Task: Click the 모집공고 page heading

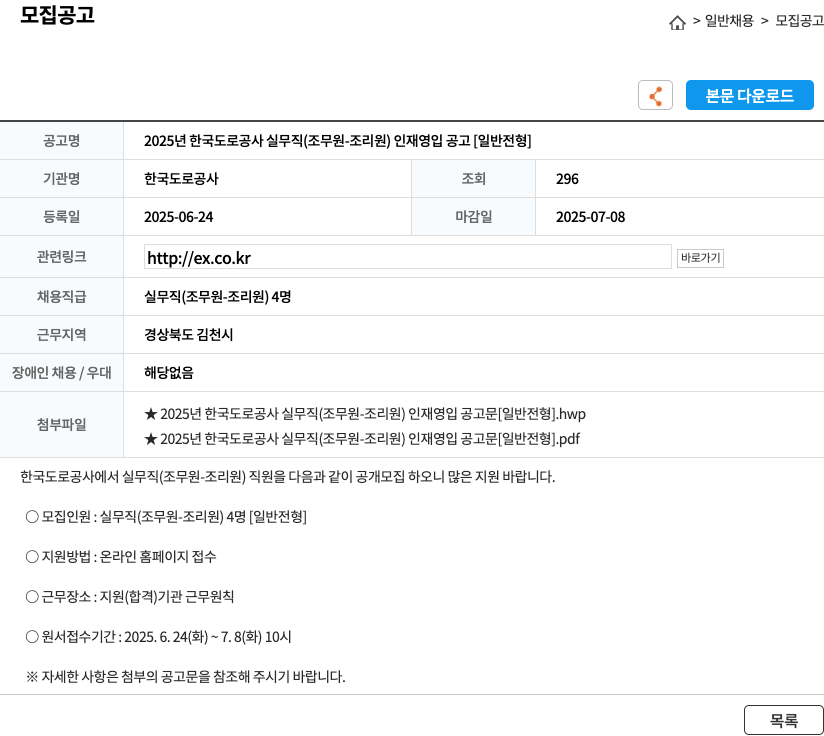Action: pyautogui.click(x=57, y=15)
